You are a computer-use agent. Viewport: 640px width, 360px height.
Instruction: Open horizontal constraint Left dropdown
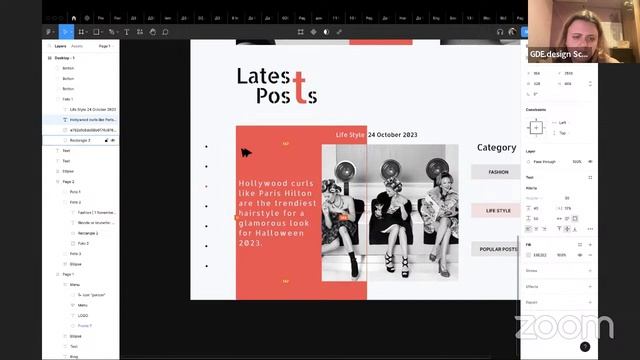tap(562, 122)
